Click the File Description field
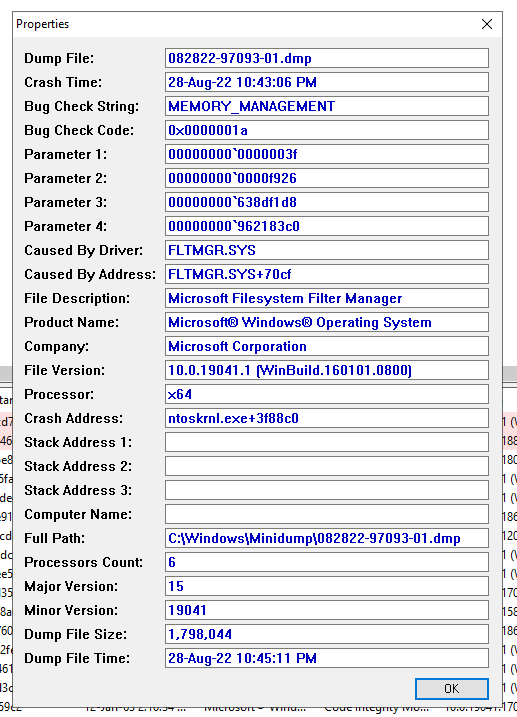The width and height of the screenshot is (517, 717). (327, 298)
